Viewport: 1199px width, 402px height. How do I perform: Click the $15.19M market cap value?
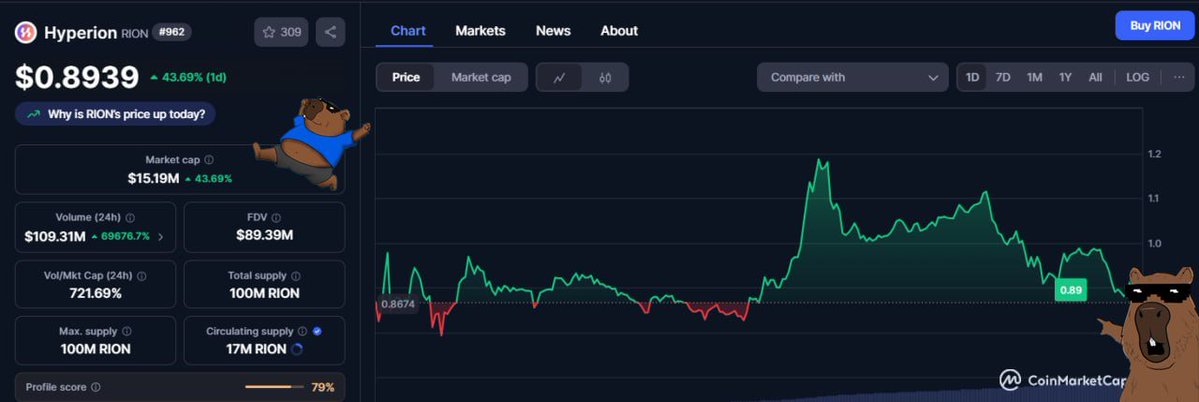click(153, 178)
